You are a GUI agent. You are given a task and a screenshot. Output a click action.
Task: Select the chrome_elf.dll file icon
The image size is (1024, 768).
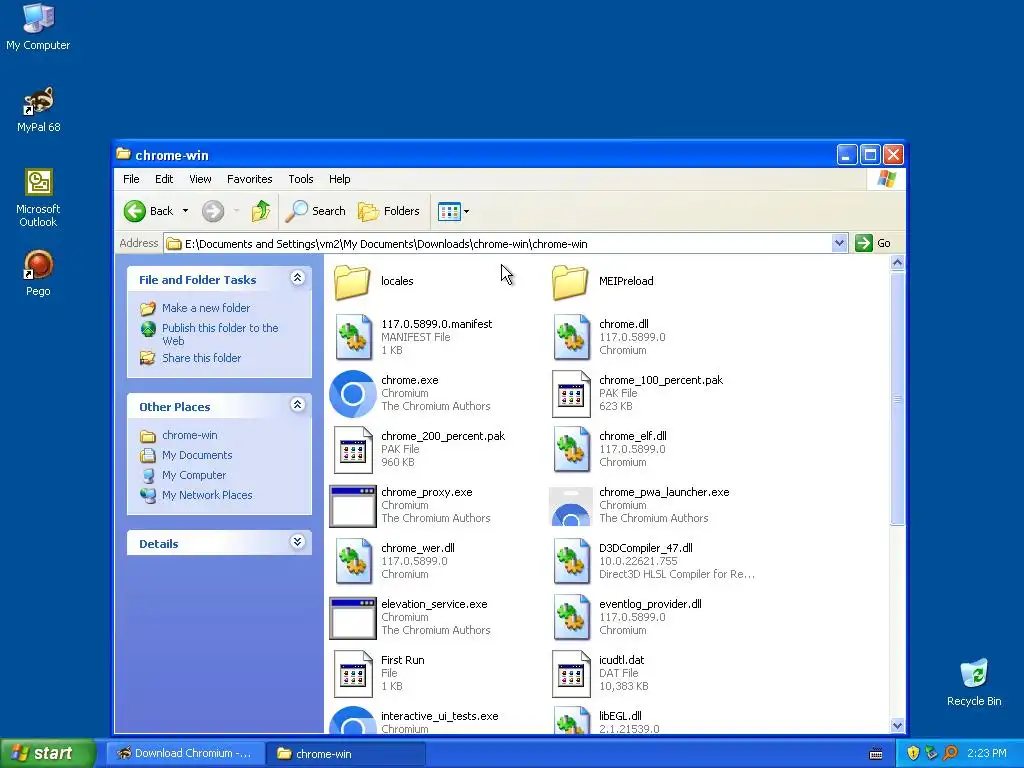(571, 449)
